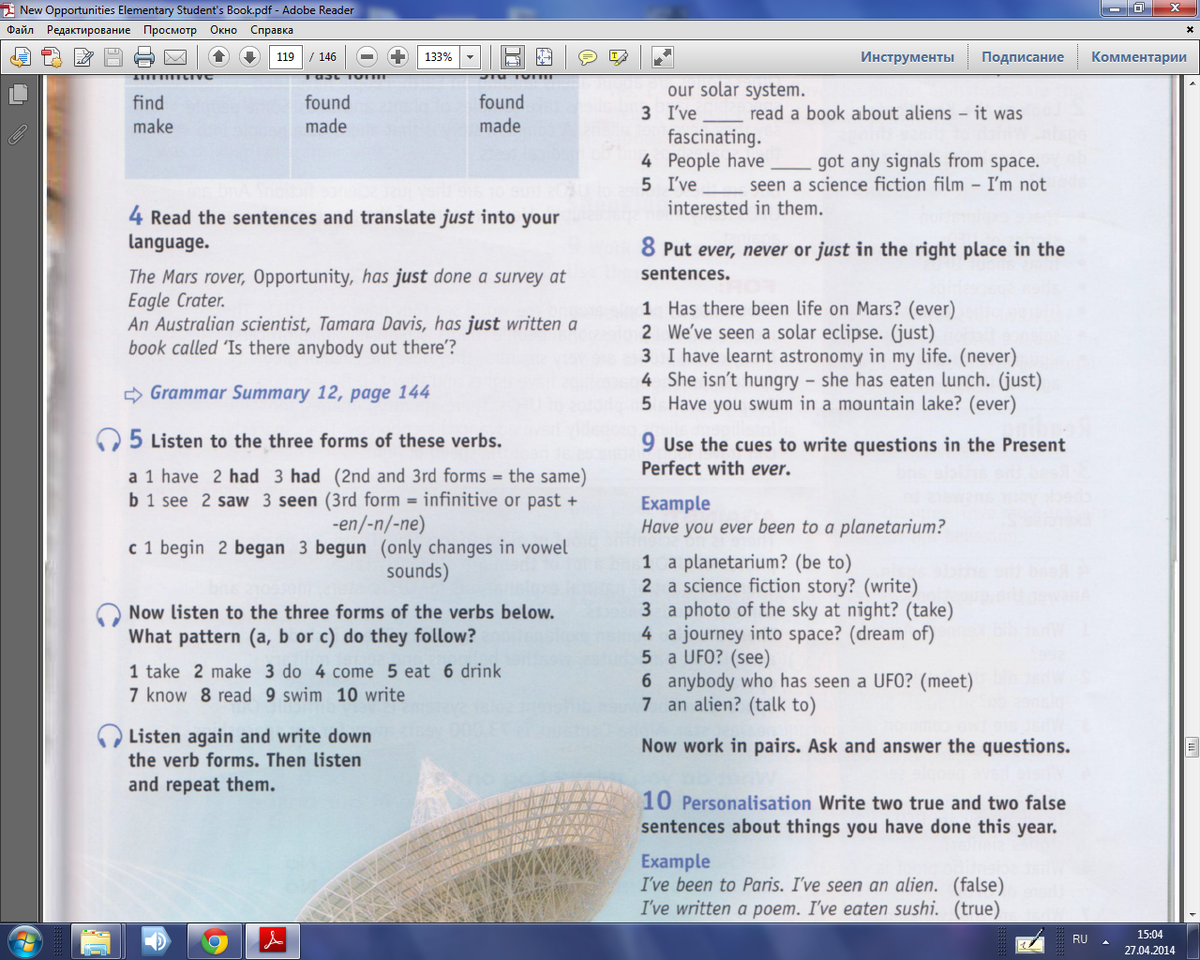The height and width of the screenshot is (960, 1200).
Task: Click the 'Grammar Summary 12, page 144' text
Action: pyautogui.click(x=290, y=392)
